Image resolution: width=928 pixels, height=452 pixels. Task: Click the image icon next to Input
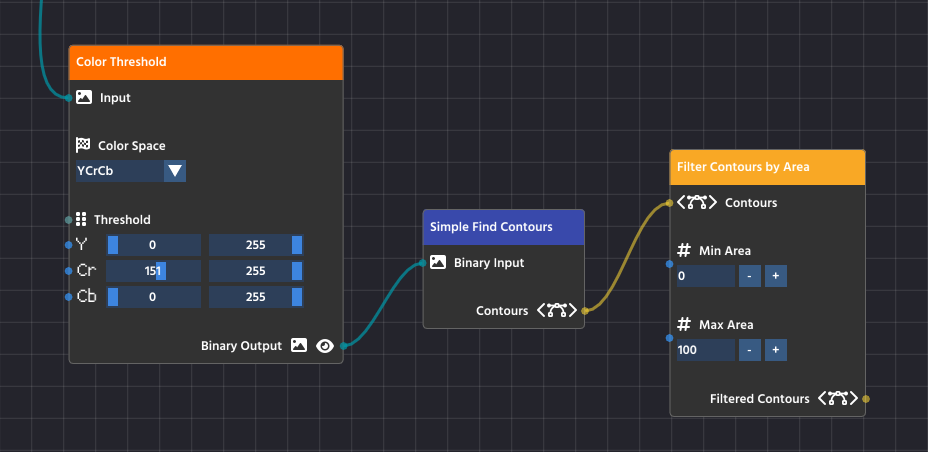(x=85, y=98)
